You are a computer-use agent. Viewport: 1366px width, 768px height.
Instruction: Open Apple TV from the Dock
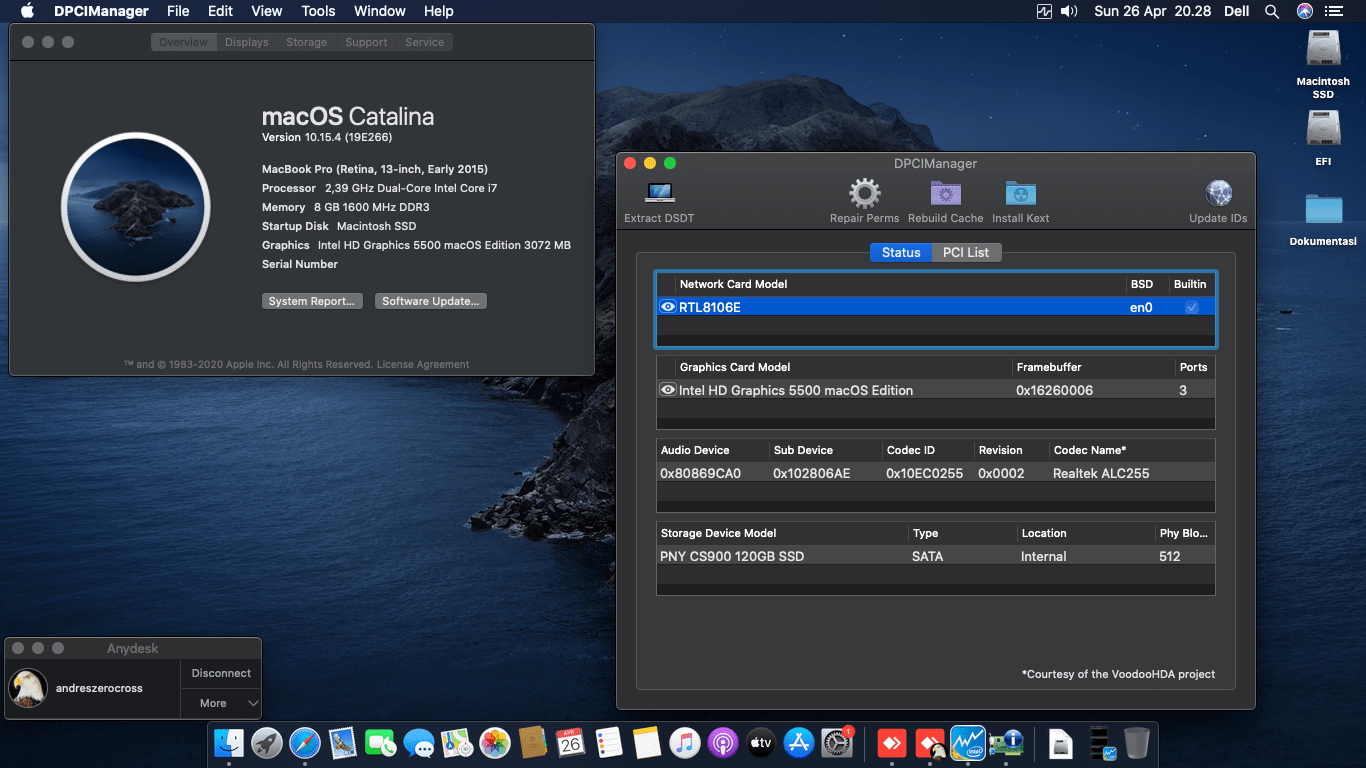point(761,743)
